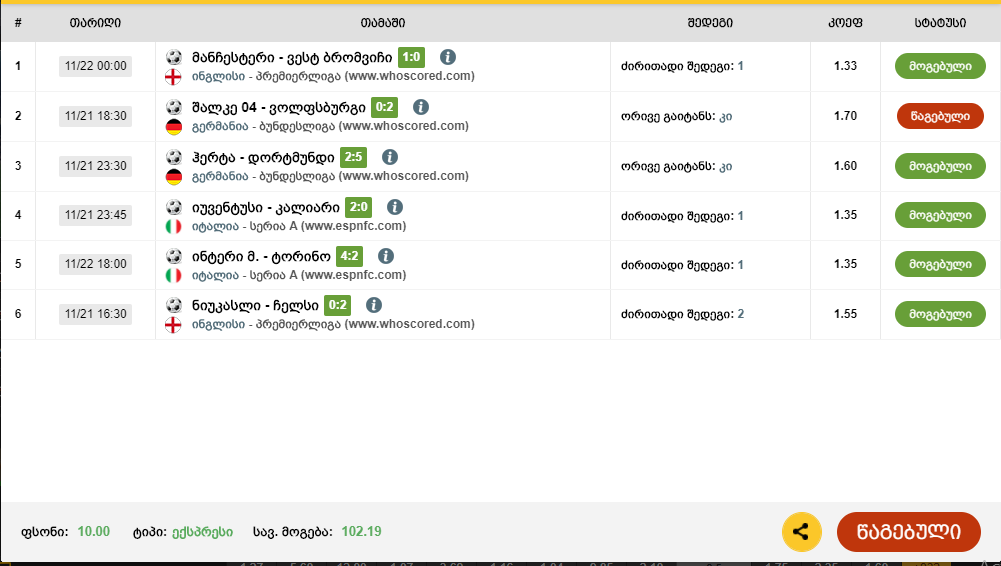Click coefficient 1.33
The height and width of the screenshot is (566, 1001).
pos(845,66)
